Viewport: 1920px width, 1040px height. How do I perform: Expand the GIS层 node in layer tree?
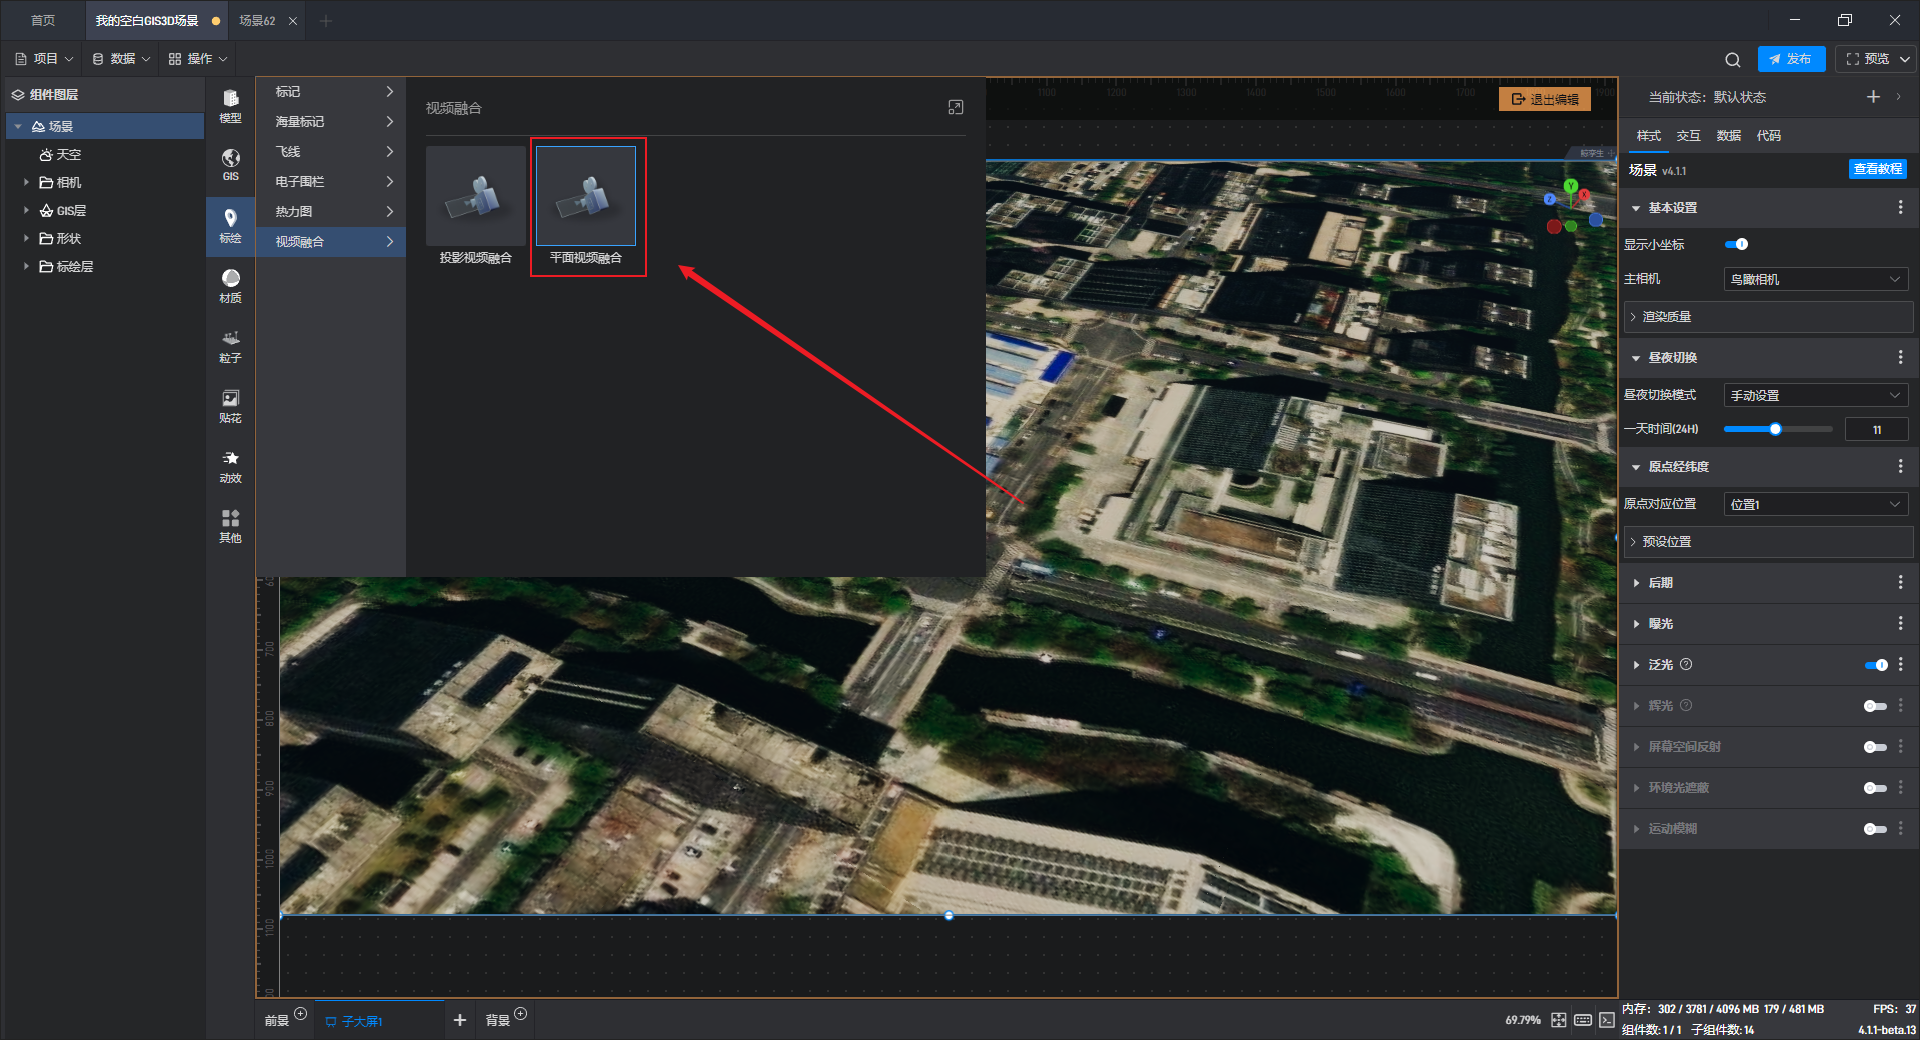pos(26,210)
